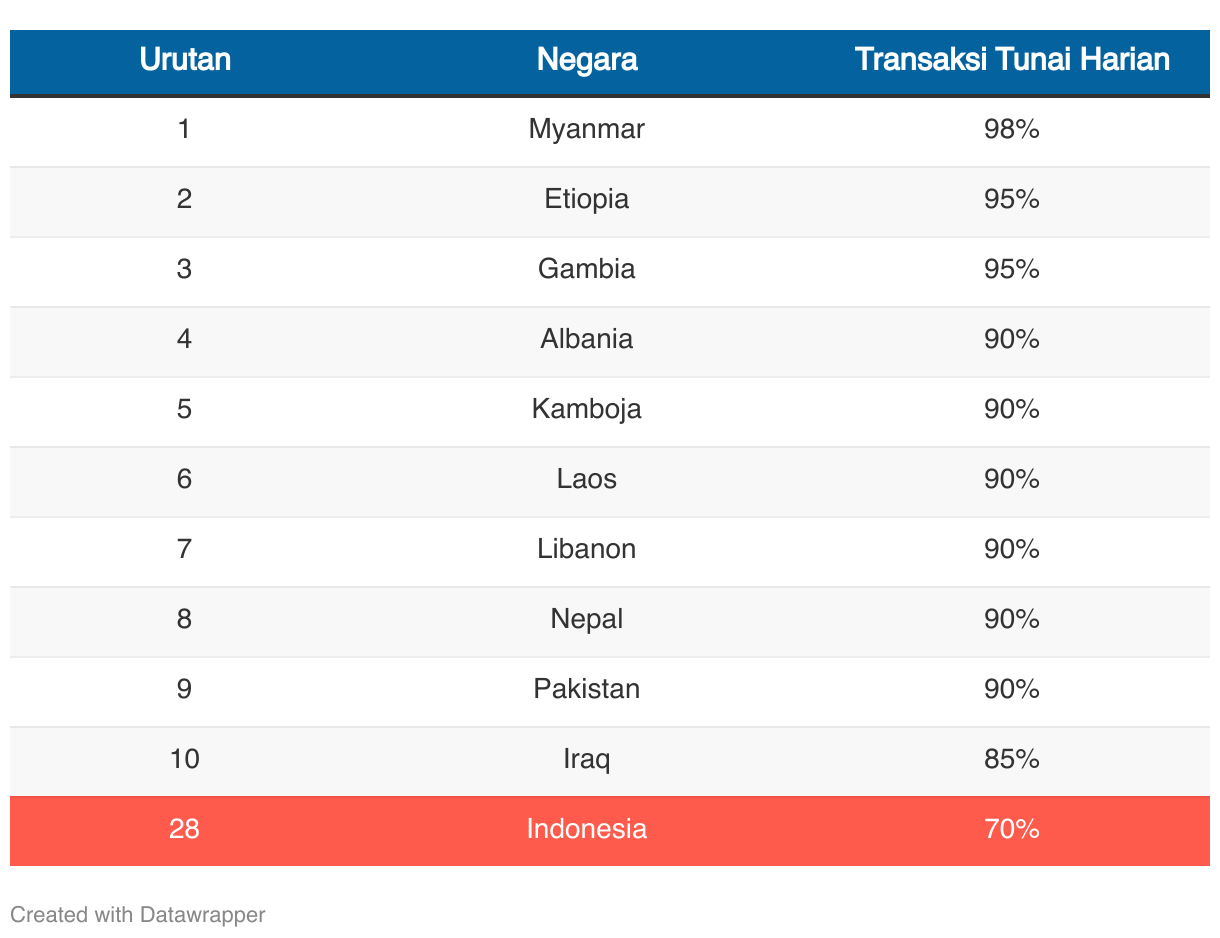Click the Laos country cell

tap(587, 479)
